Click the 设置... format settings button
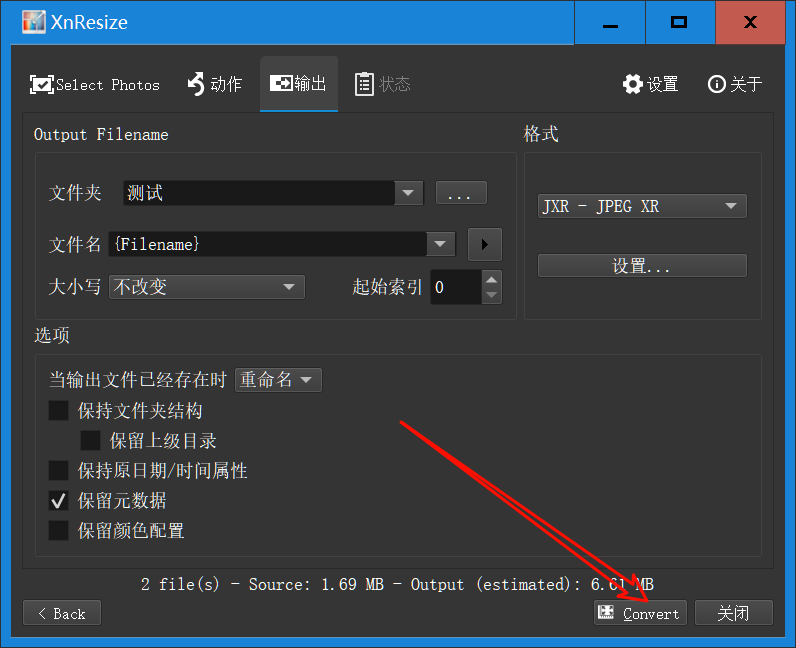This screenshot has height=648, width=796. click(642, 266)
